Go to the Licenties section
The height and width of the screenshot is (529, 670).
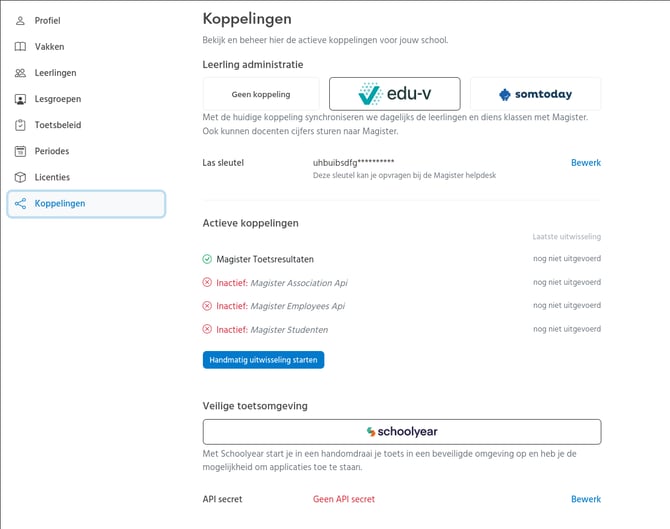(52, 177)
